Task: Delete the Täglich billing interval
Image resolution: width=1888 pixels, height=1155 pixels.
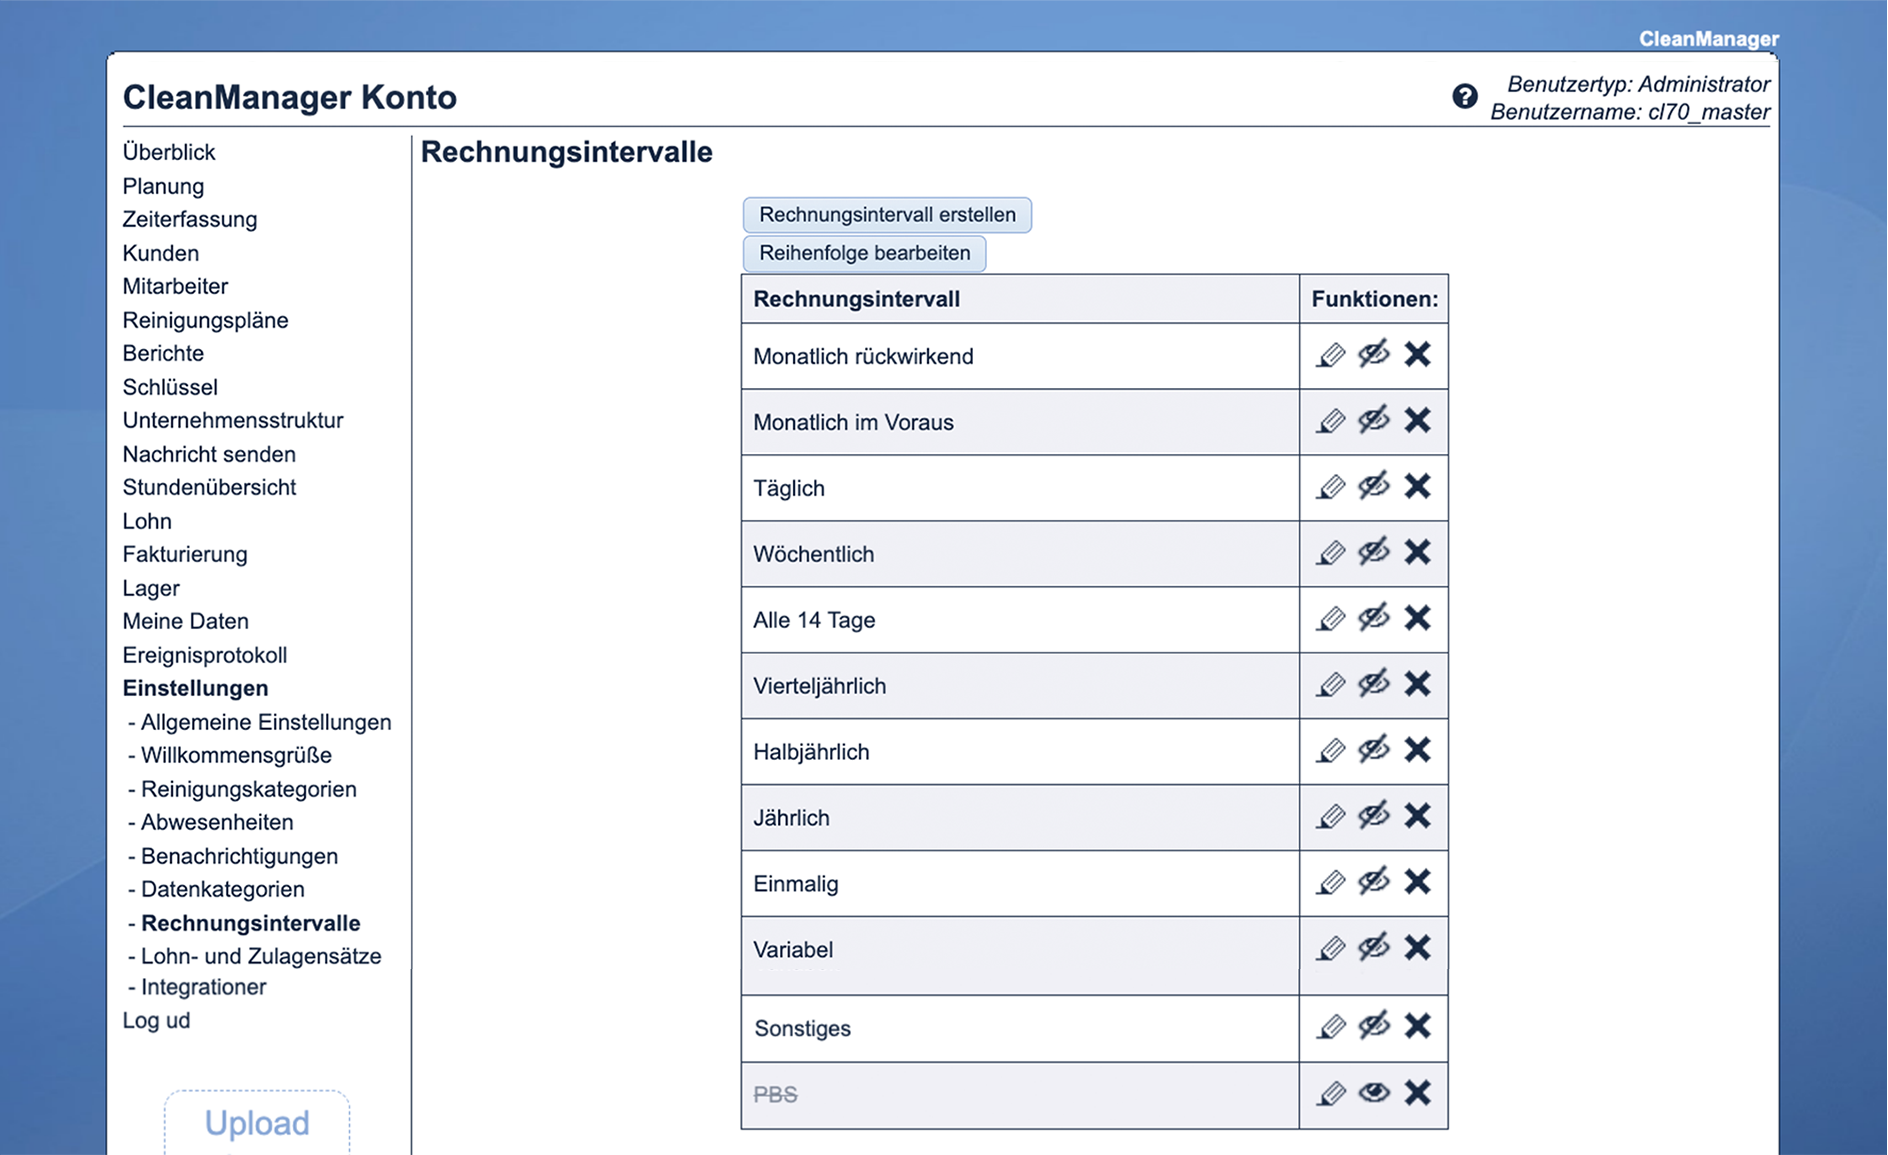Action: pos(1417,487)
